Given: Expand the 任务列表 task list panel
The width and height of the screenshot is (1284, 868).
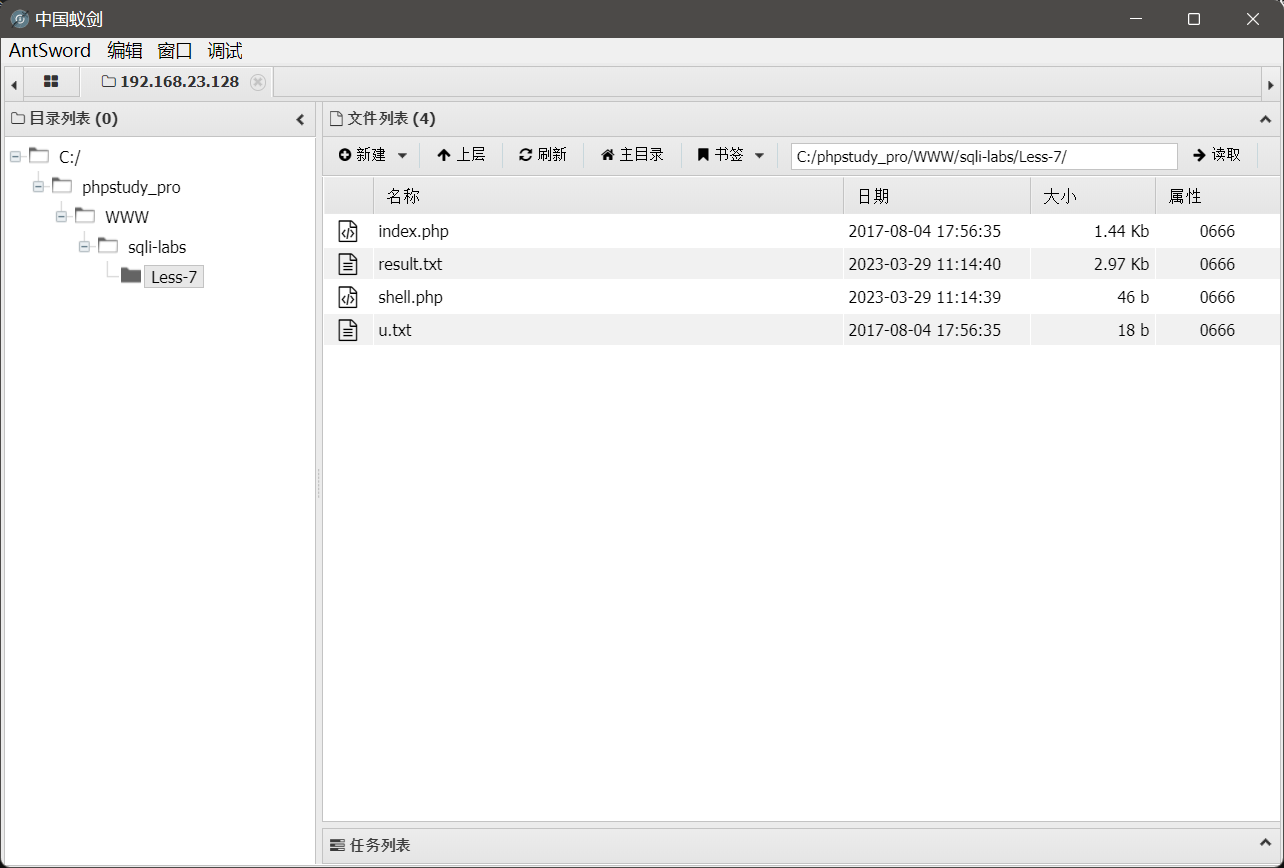Looking at the screenshot, I should (x=1265, y=845).
